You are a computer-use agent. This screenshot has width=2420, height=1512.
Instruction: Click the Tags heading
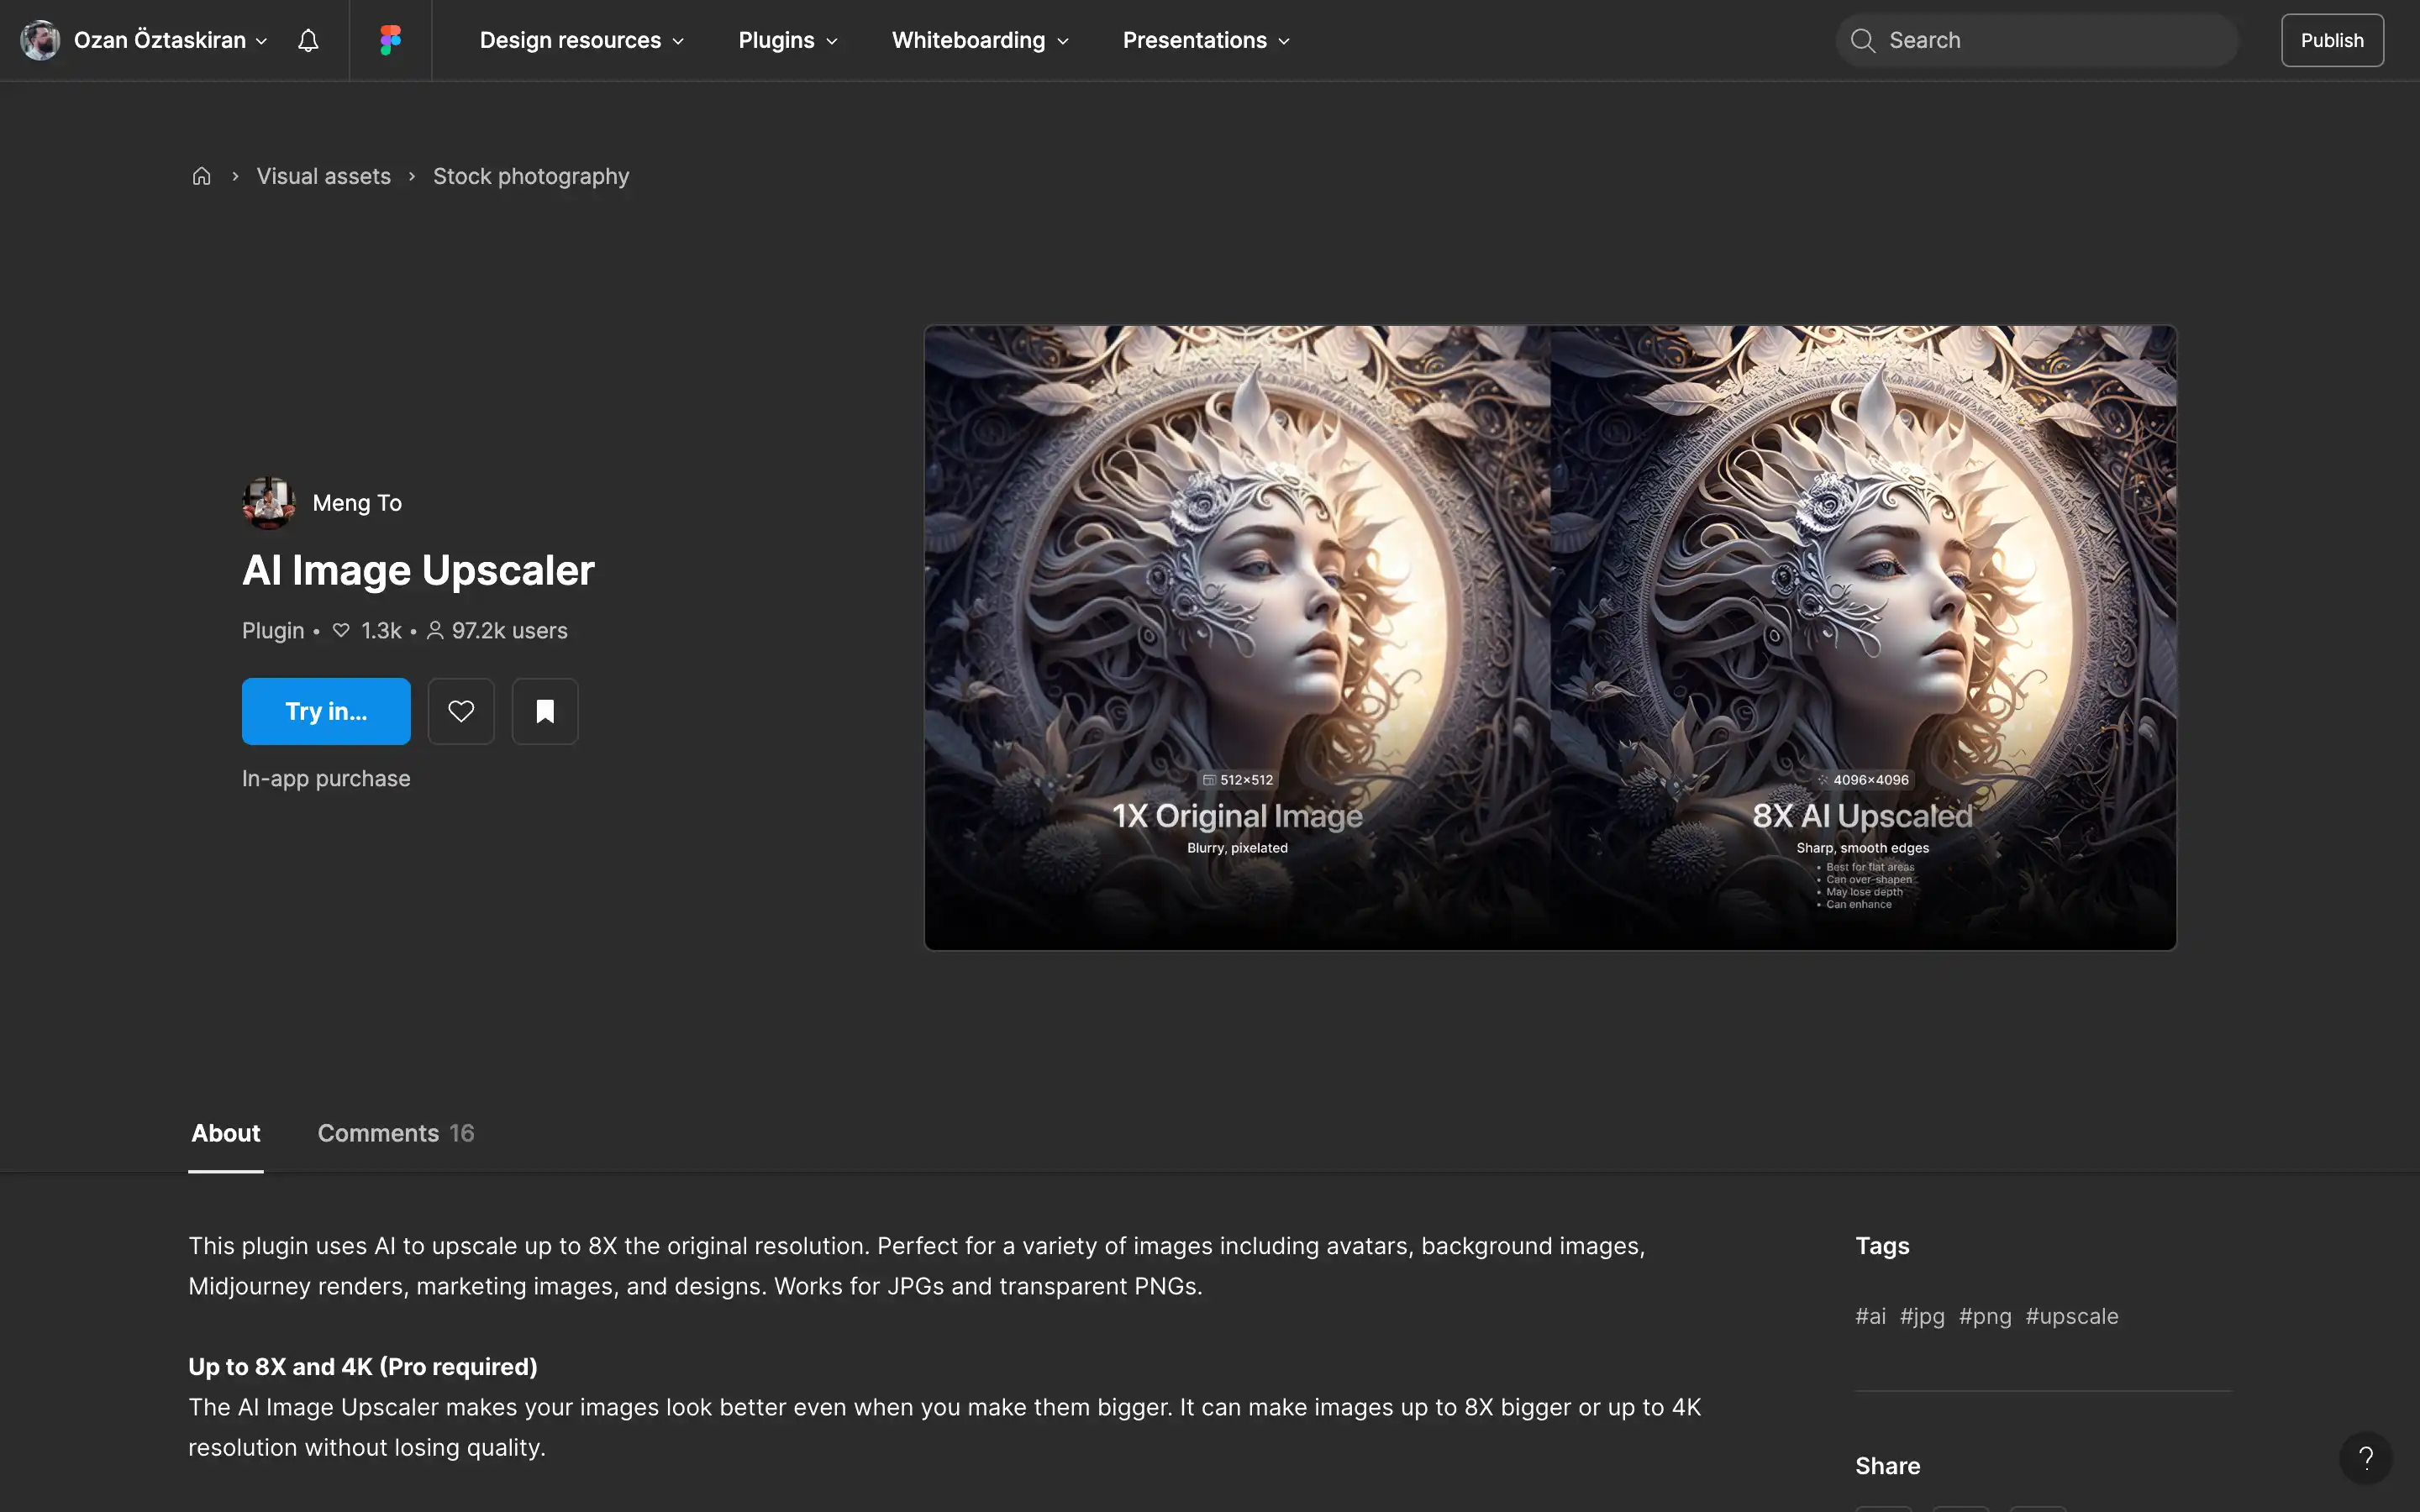click(x=1882, y=1246)
